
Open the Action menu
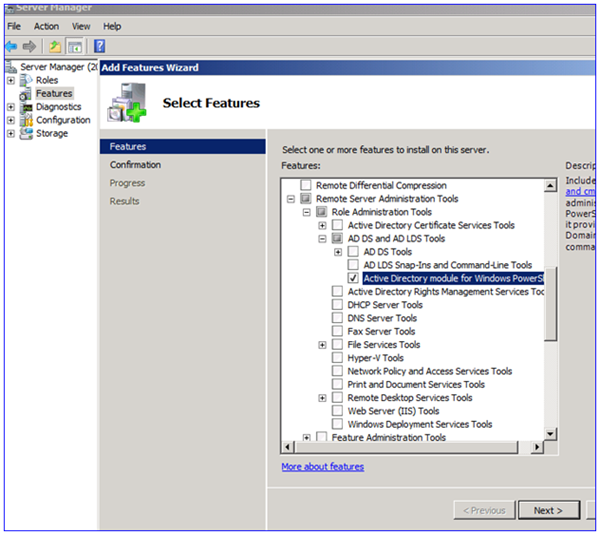pos(46,26)
